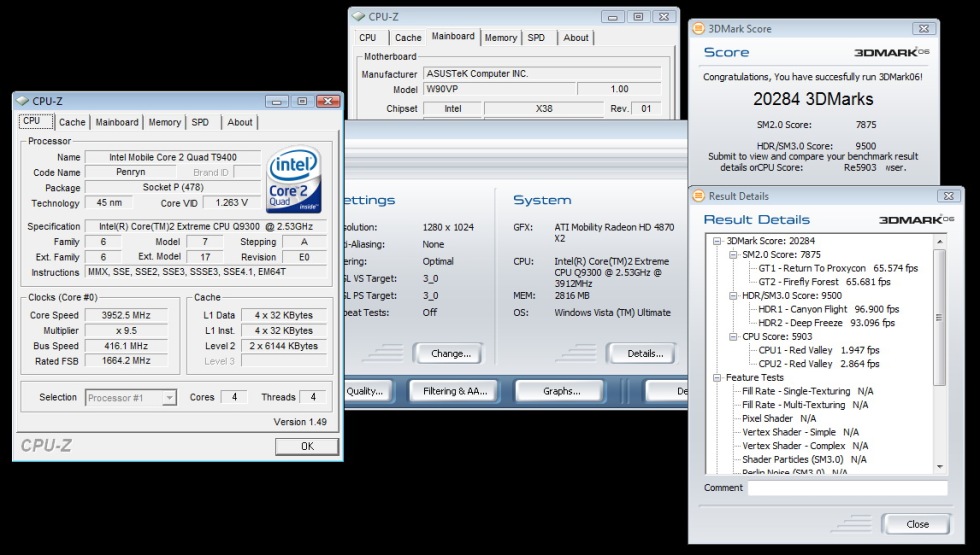This screenshot has height=555, width=980.
Task: Collapse the 3DMark Score: 20284 tree node
Action: [x=717, y=241]
